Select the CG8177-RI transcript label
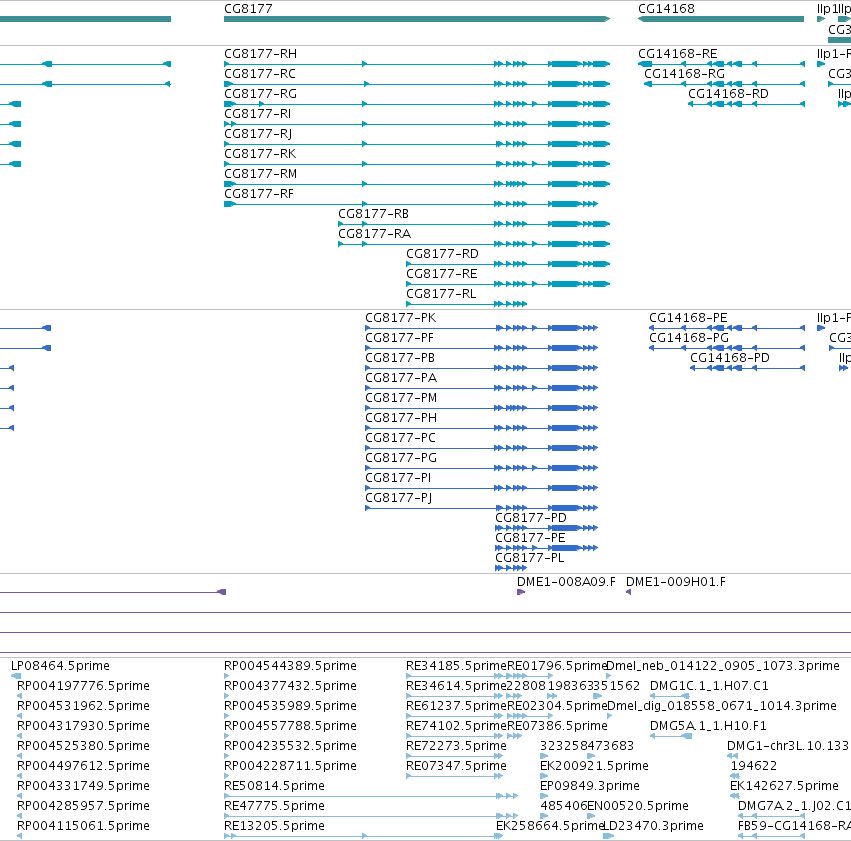 (x=257, y=114)
